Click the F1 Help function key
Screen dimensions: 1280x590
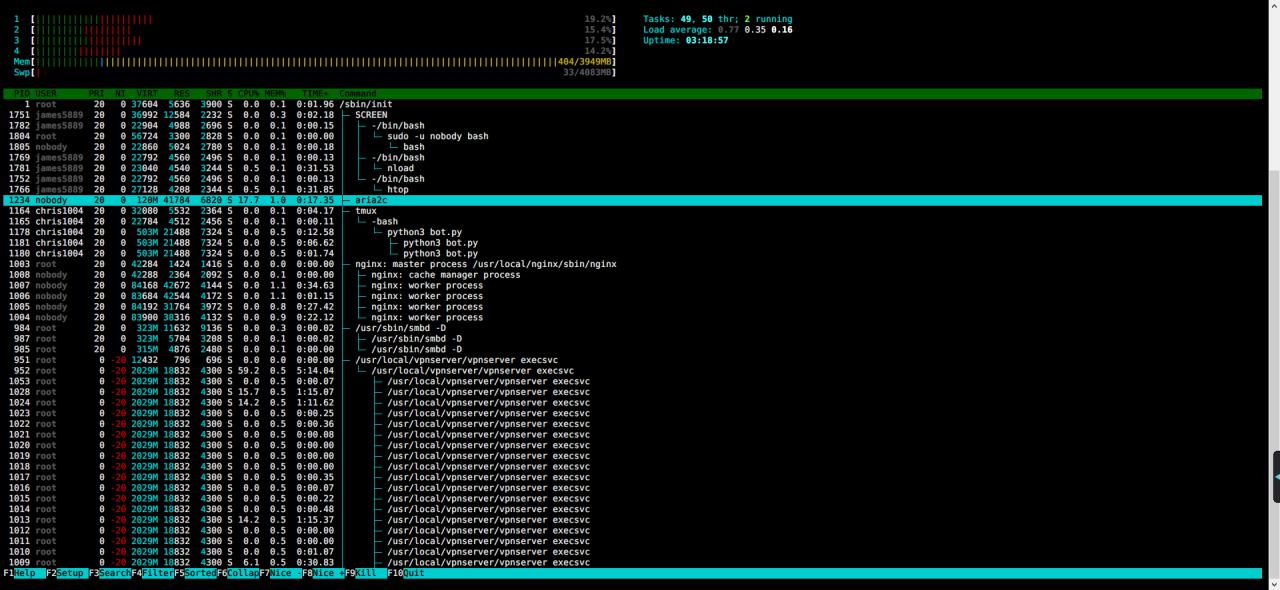24,573
